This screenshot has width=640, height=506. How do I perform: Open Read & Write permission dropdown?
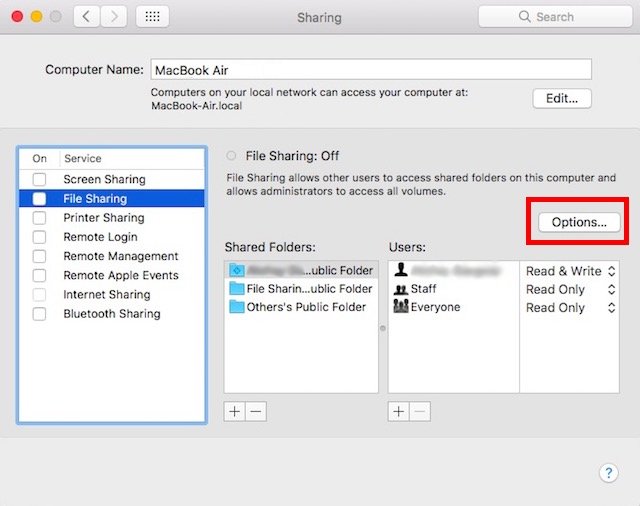570,271
